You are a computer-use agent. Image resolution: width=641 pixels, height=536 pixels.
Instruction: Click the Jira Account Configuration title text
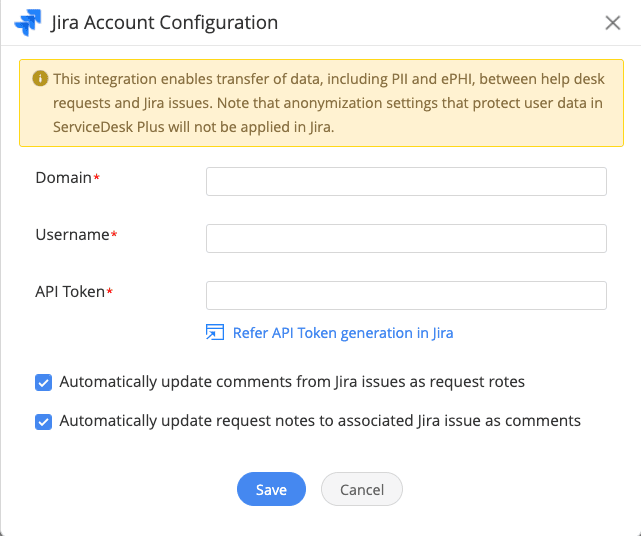tap(164, 22)
